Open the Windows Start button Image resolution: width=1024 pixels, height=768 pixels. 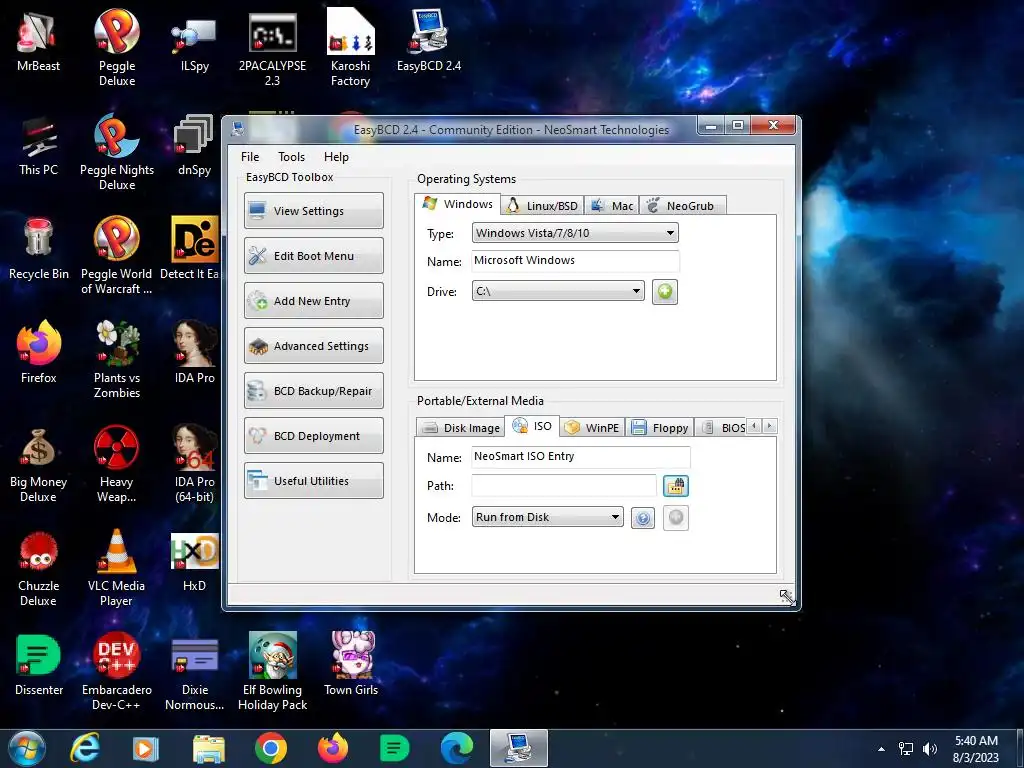26,748
